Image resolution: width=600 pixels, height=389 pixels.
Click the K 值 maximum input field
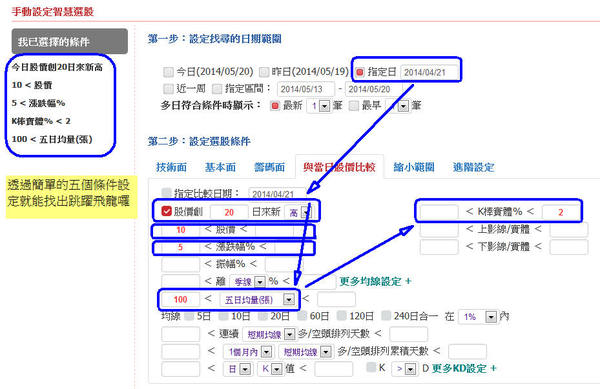pos(333,369)
